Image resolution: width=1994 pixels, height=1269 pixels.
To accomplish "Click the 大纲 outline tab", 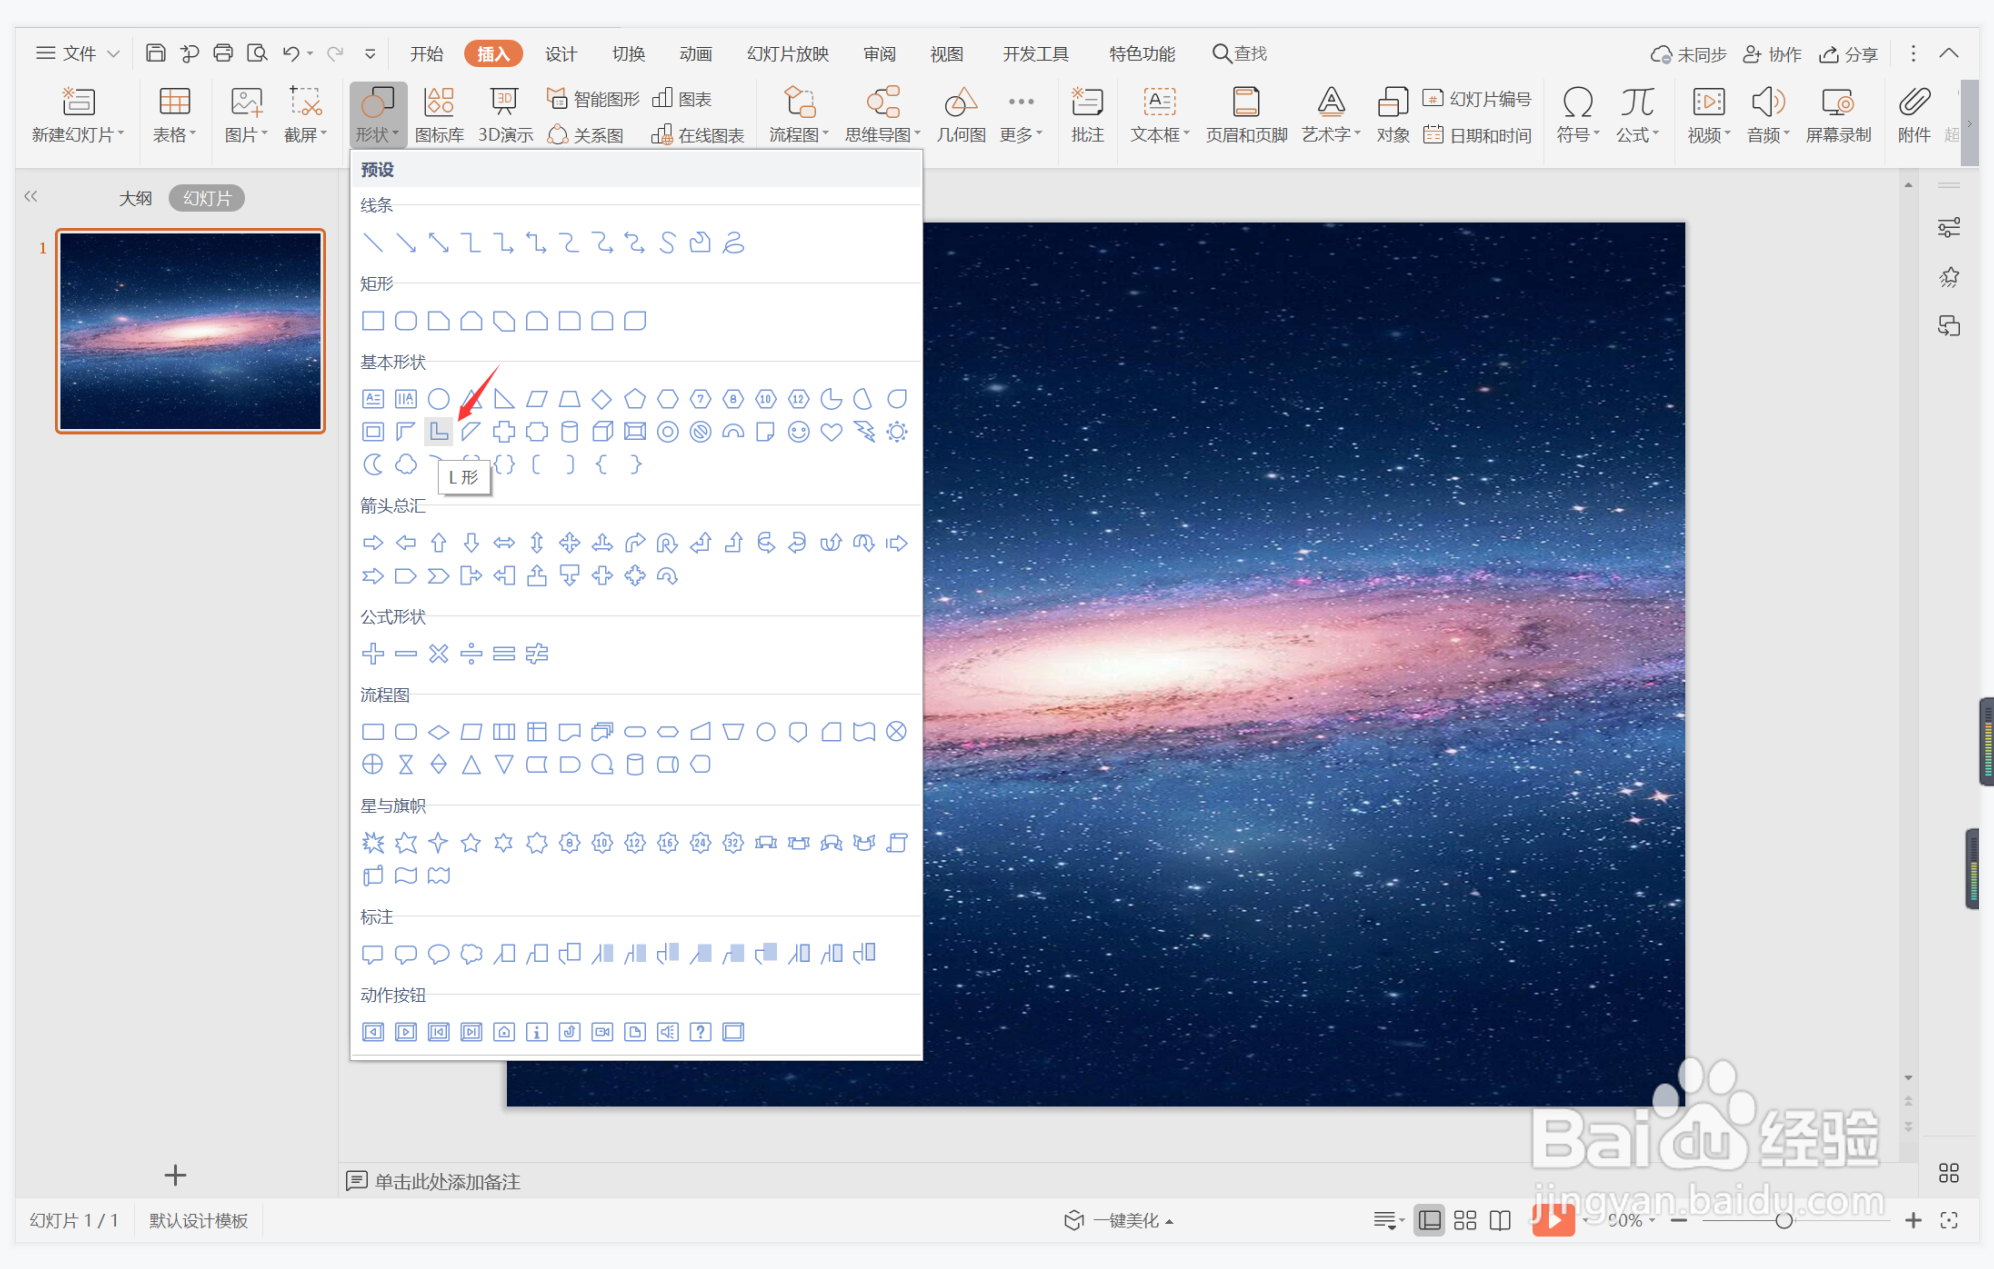I will point(135,198).
